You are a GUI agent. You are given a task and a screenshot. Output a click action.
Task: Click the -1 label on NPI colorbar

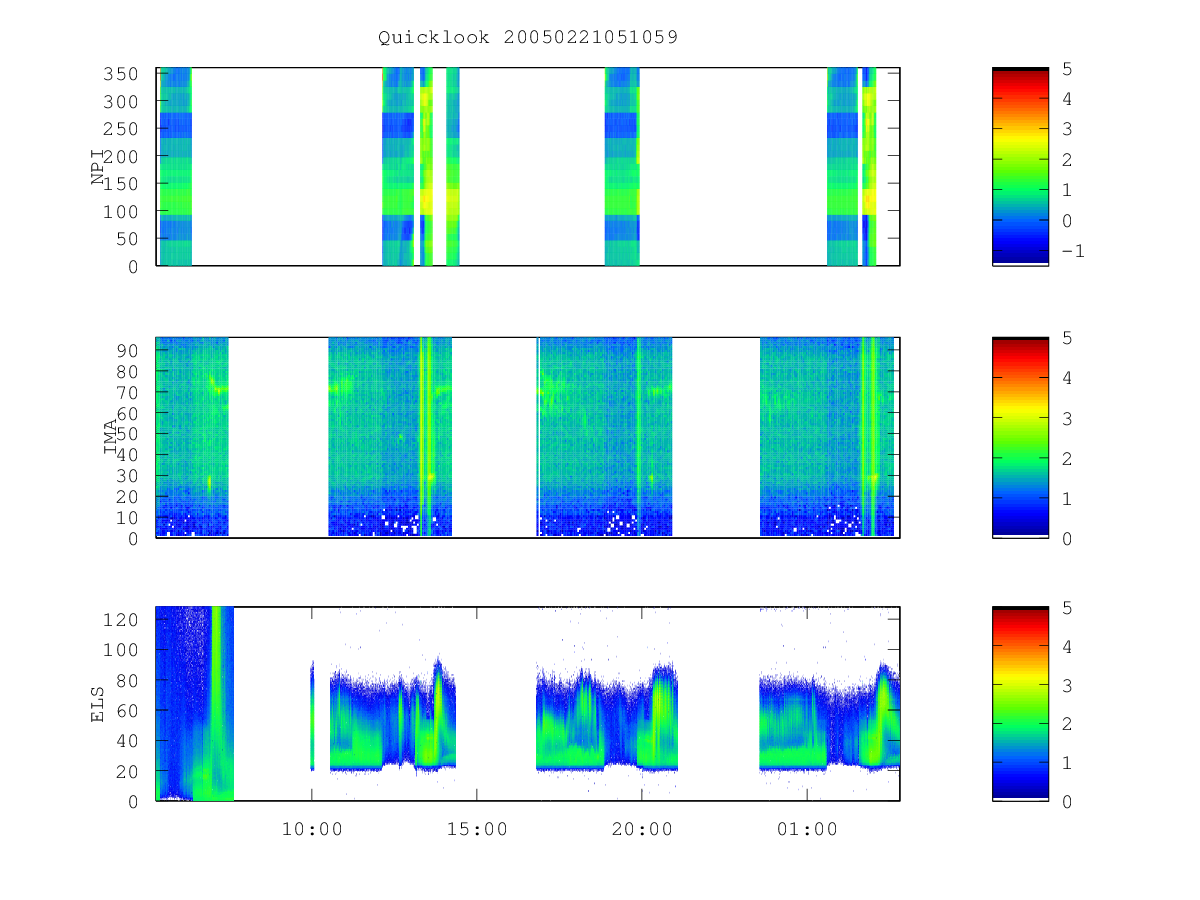(x=1072, y=251)
